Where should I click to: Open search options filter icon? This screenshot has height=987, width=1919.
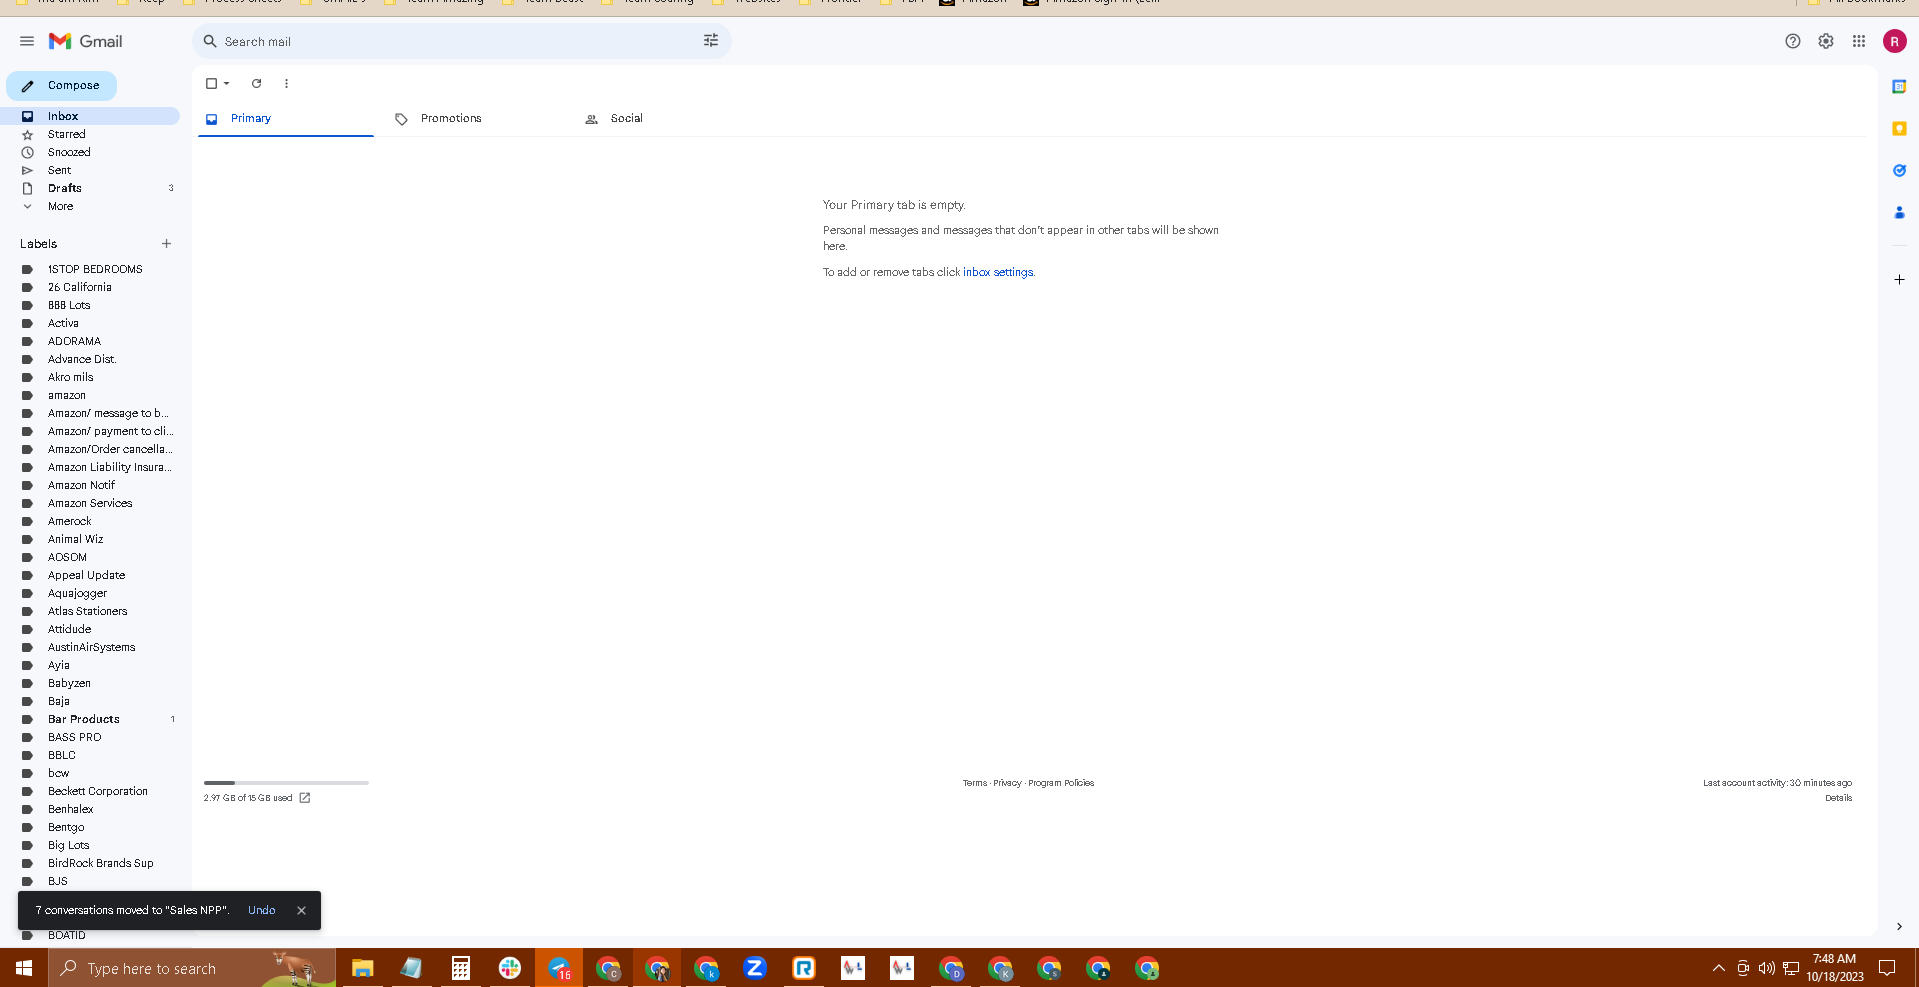click(x=711, y=41)
